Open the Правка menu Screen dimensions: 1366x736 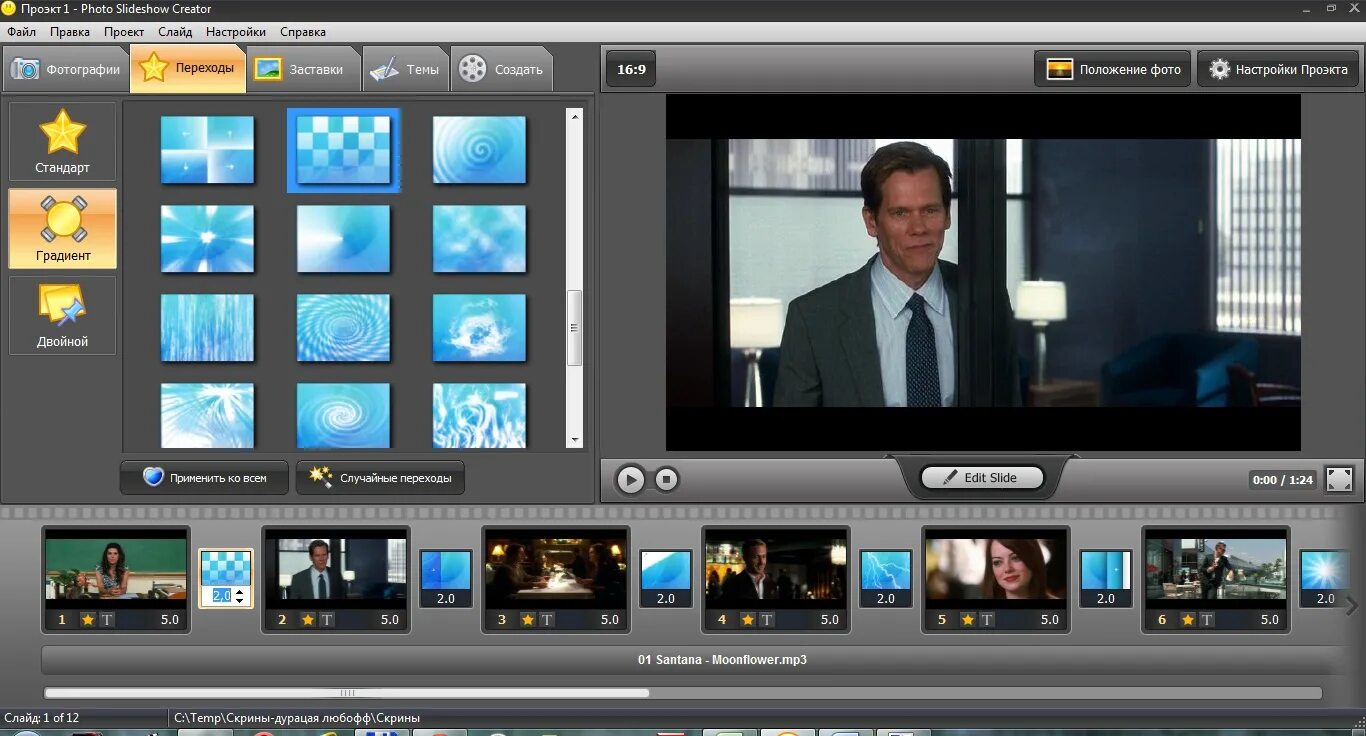(70, 32)
